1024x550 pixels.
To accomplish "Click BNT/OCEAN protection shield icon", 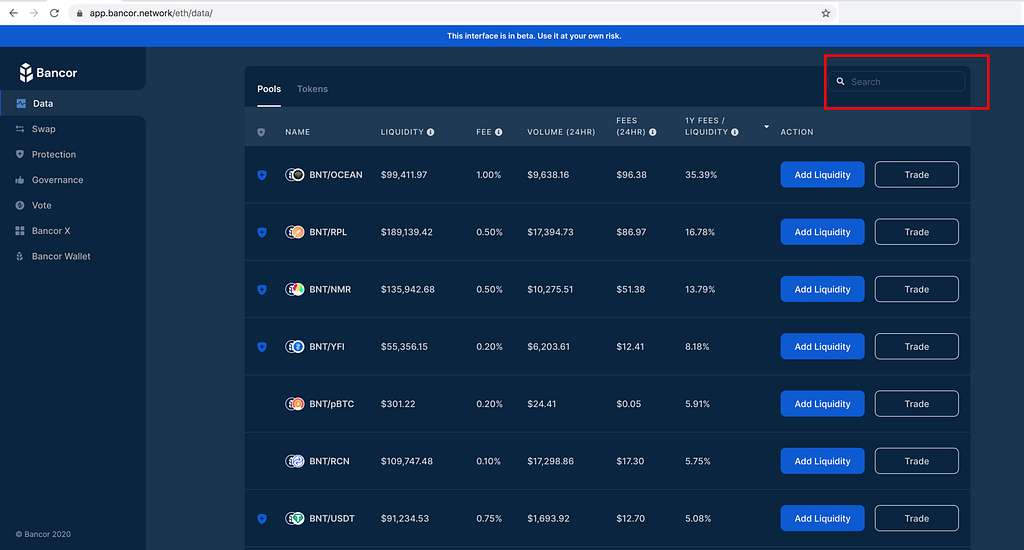I will [262, 175].
